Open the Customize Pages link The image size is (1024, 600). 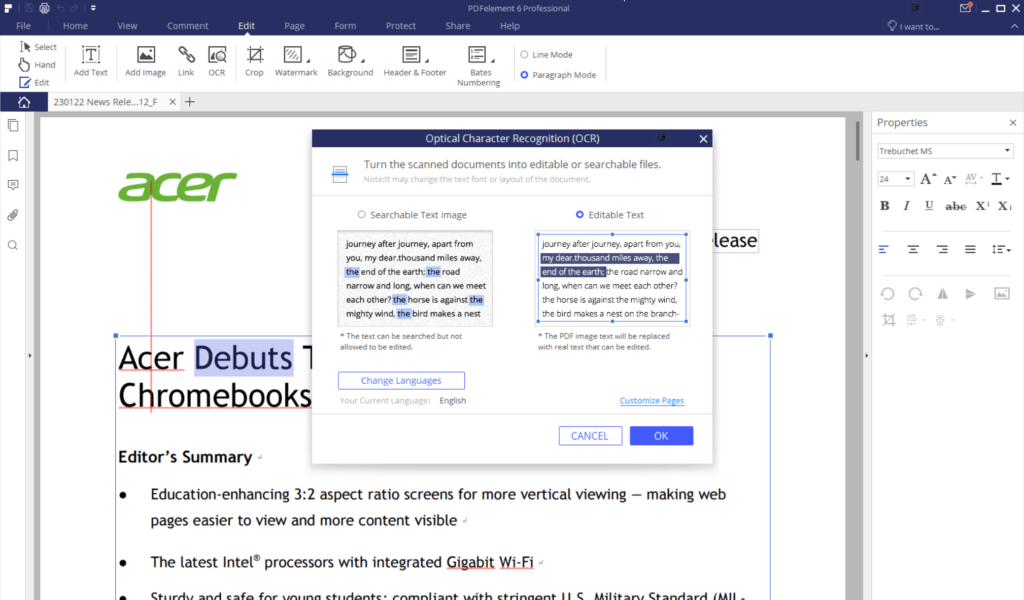(x=651, y=401)
